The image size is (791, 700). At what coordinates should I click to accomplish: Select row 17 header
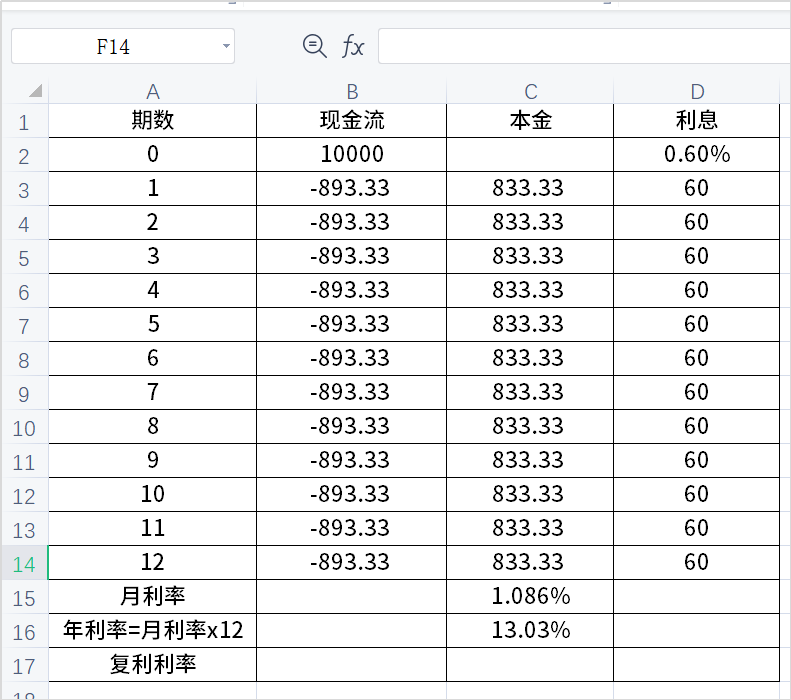click(24, 665)
